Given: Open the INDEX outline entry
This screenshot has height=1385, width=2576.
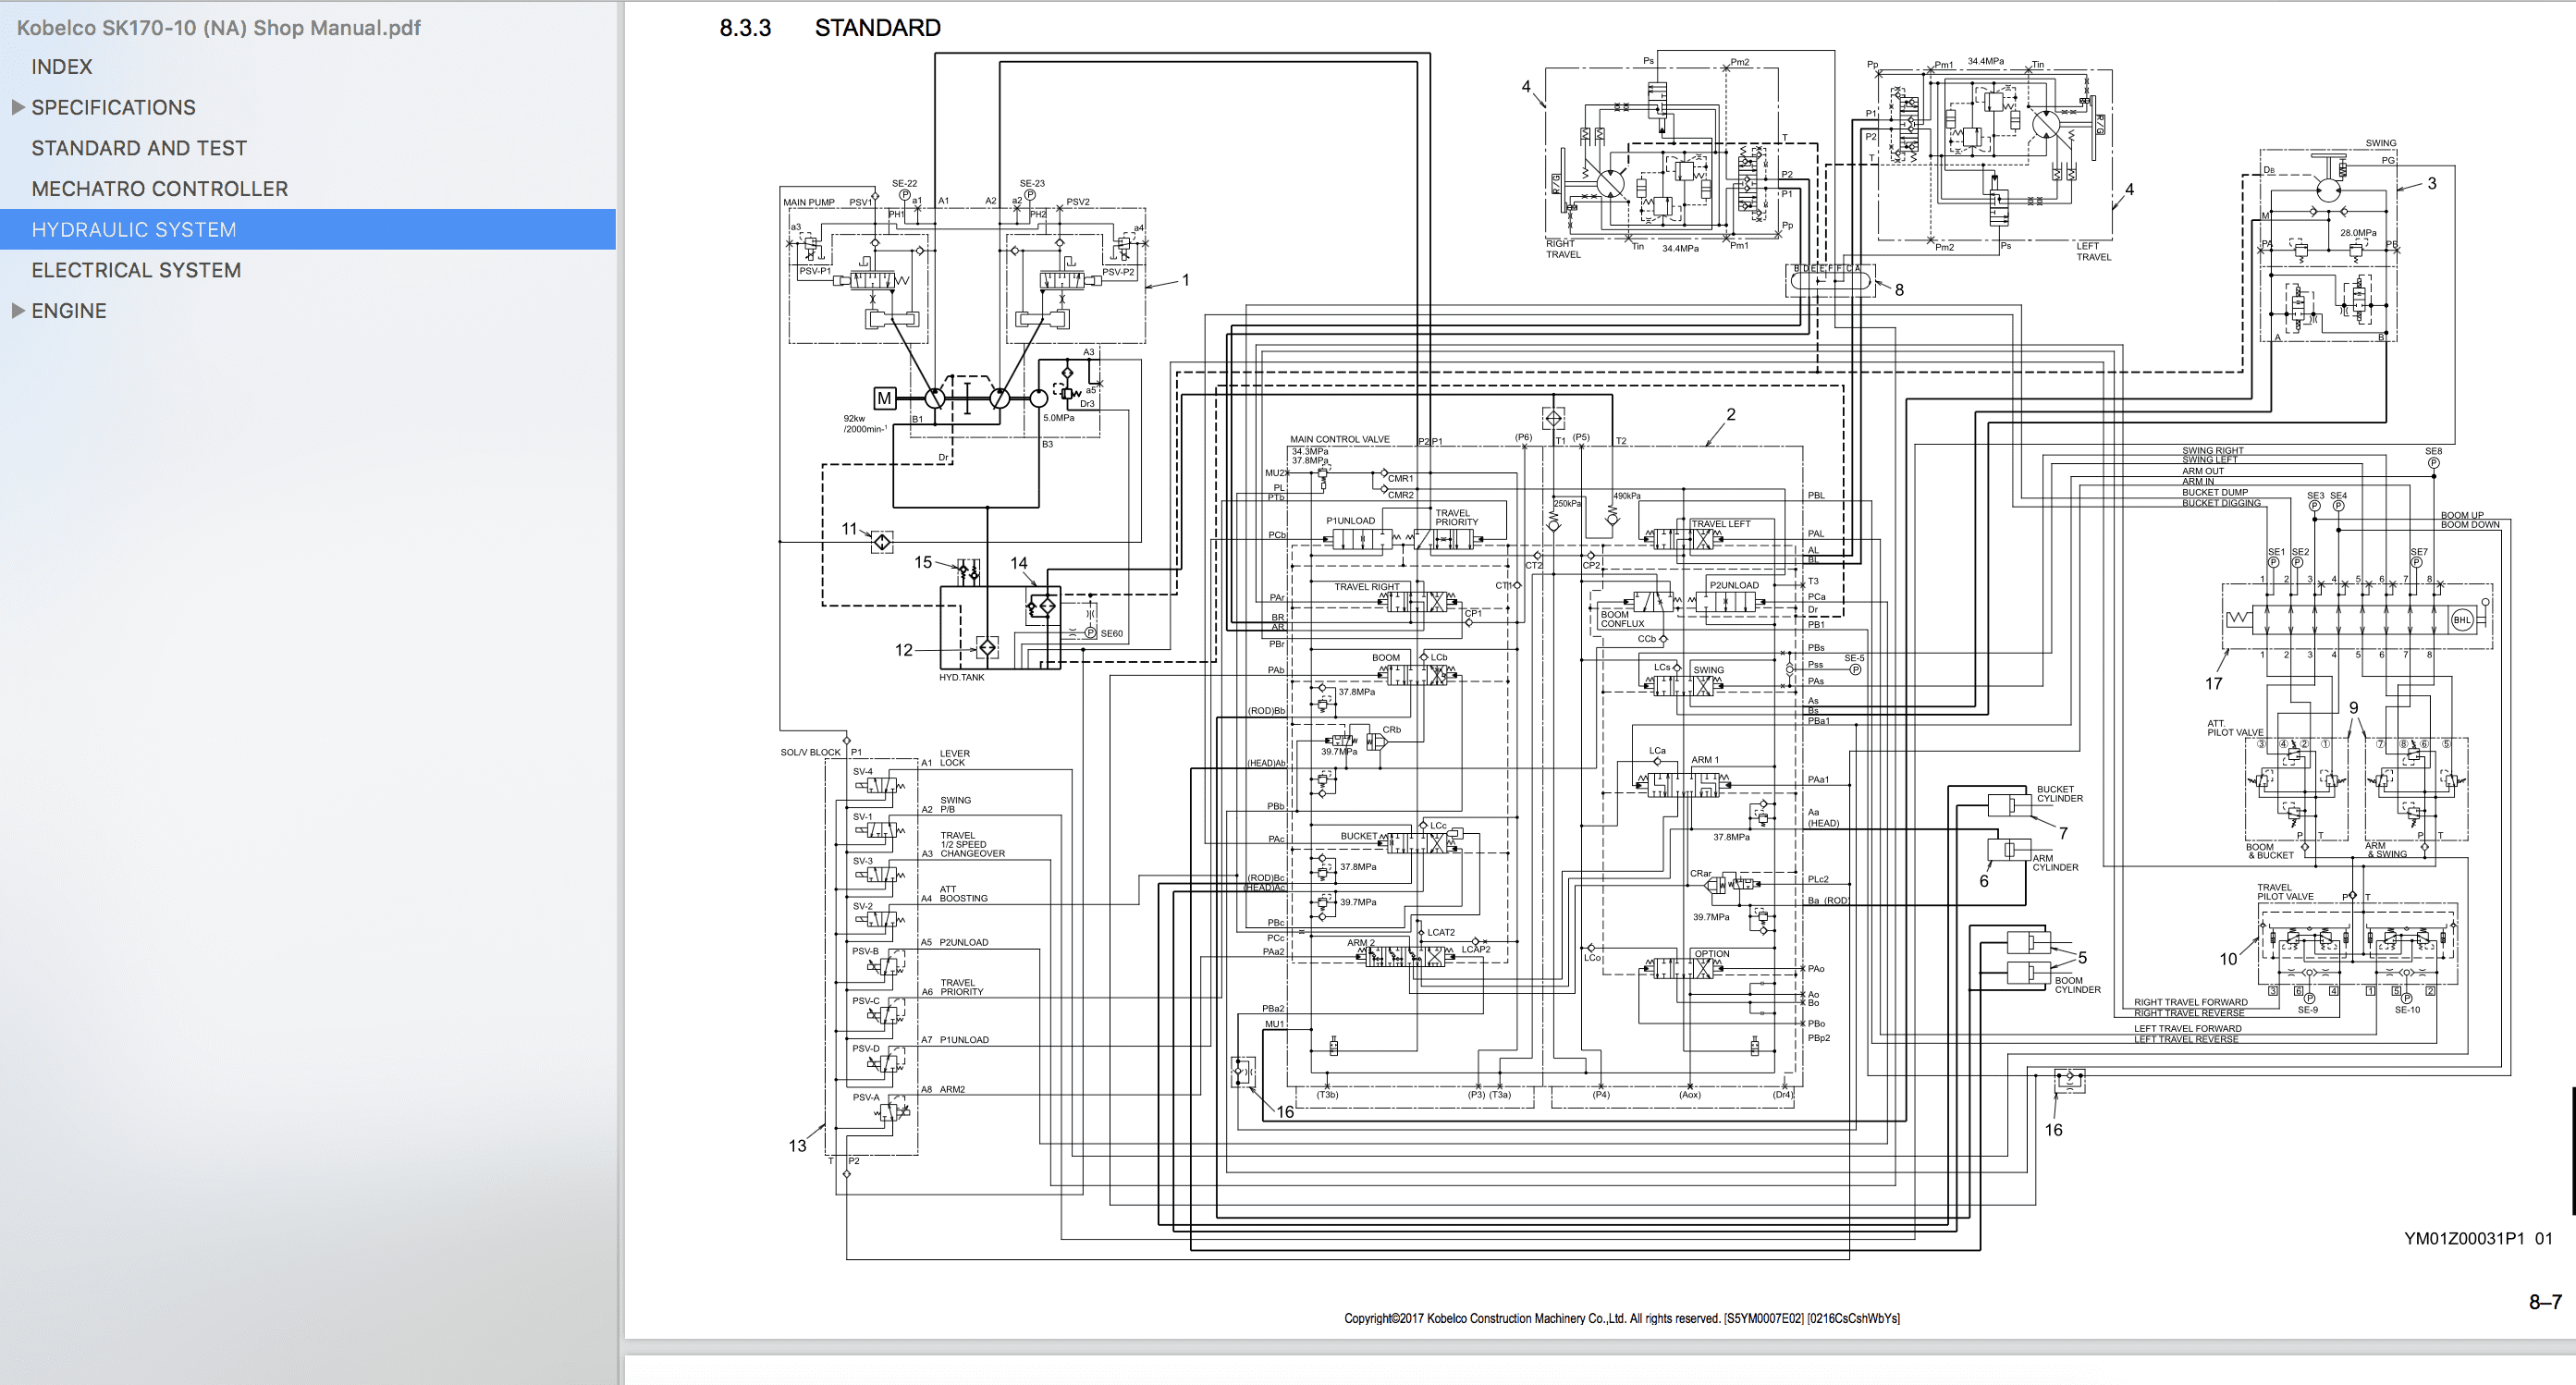Looking at the screenshot, I should click(x=61, y=67).
